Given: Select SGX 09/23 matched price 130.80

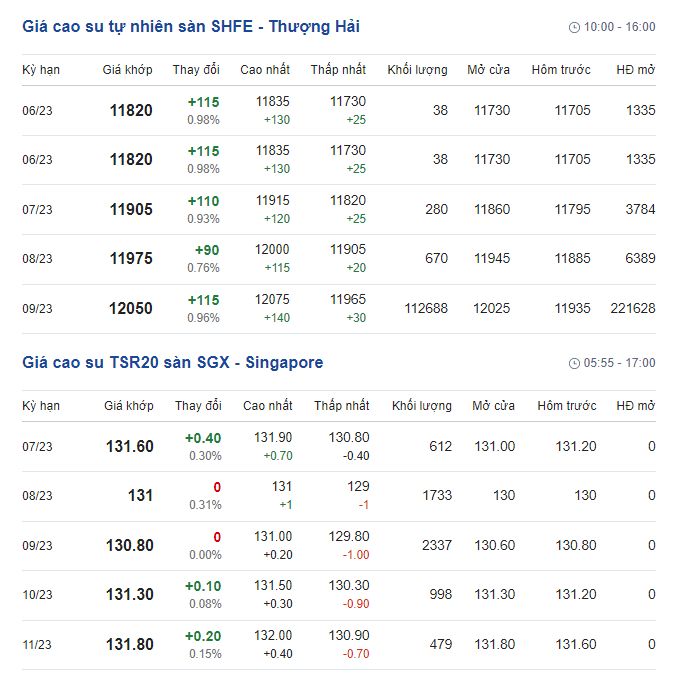Looking at the screenshot, I should [x=130, y=545].
